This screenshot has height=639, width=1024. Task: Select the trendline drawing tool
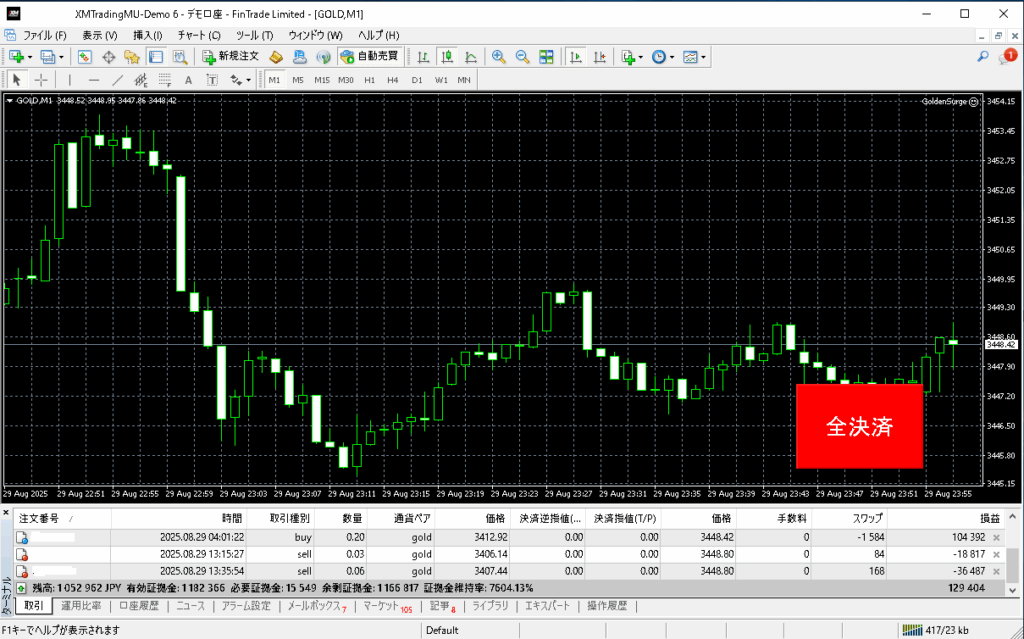(118, 80)
